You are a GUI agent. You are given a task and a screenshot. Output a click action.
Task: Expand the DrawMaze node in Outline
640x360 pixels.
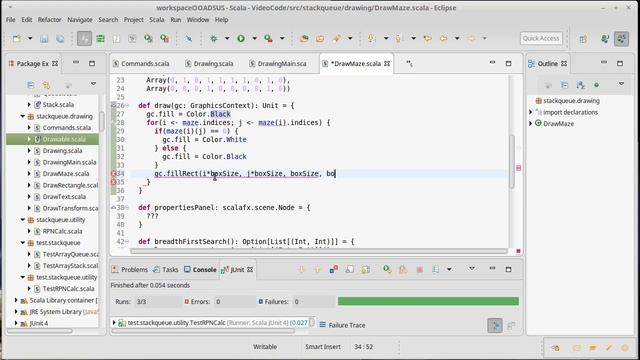pos(531,123)
